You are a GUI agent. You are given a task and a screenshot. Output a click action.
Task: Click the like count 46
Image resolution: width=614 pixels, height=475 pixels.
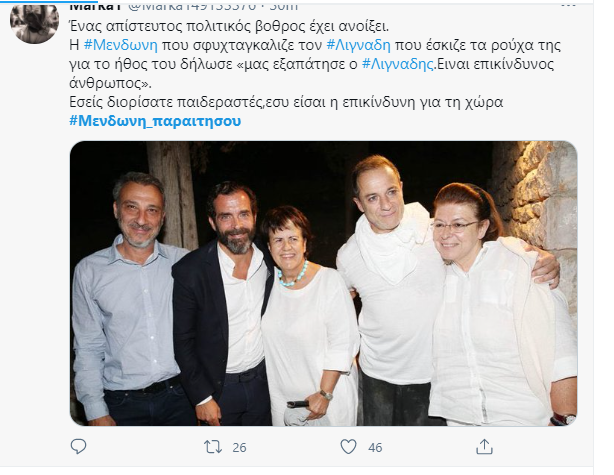coord(375,447)
